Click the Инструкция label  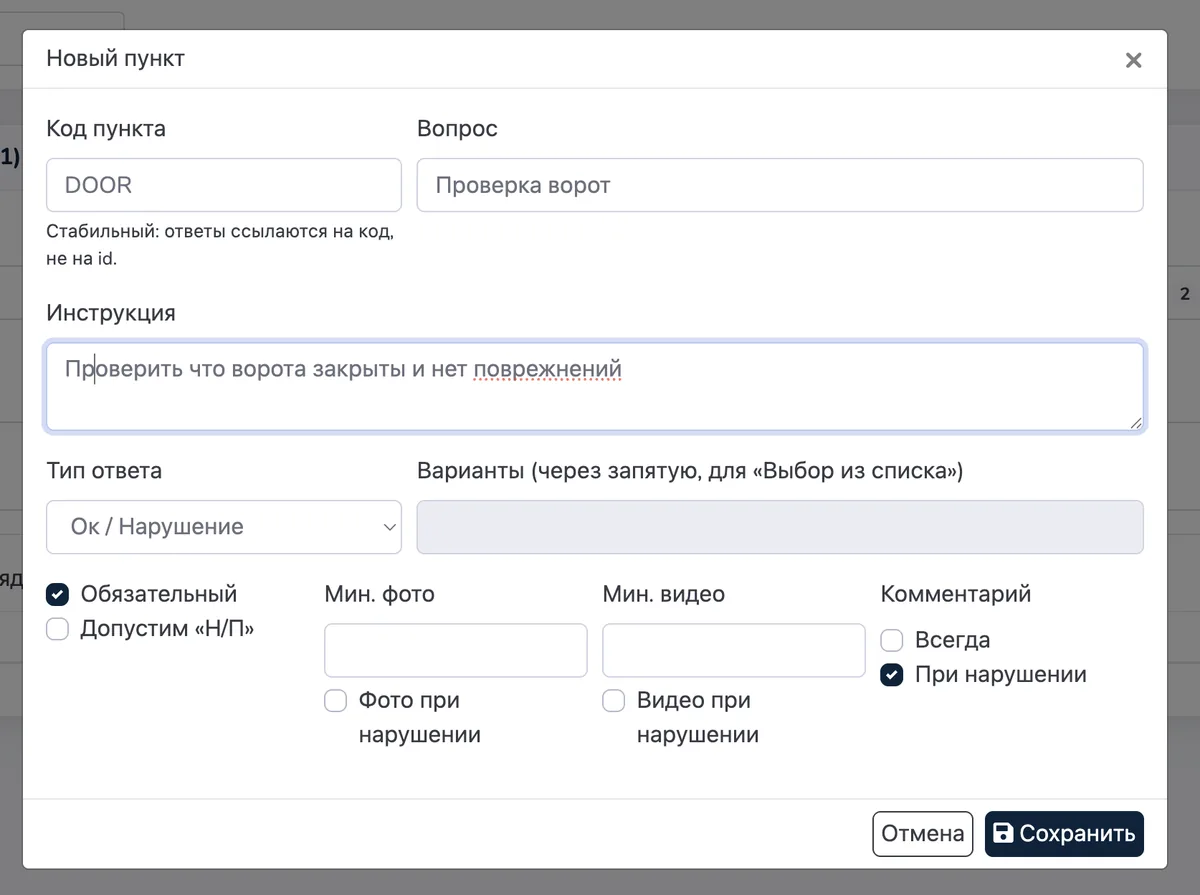pyautogui.click(x=111, y=313)
